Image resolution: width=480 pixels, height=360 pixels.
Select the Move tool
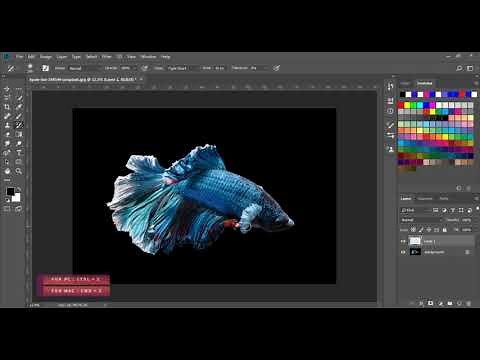[7, 89]
